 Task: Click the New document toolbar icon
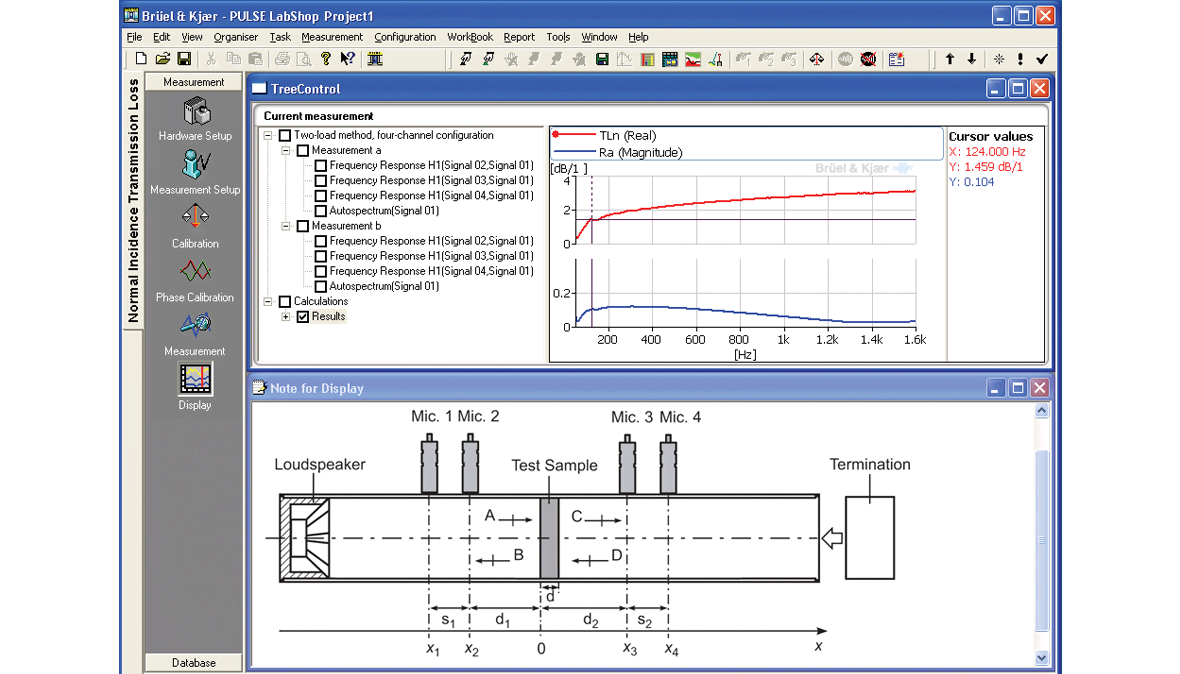point(141,60)
